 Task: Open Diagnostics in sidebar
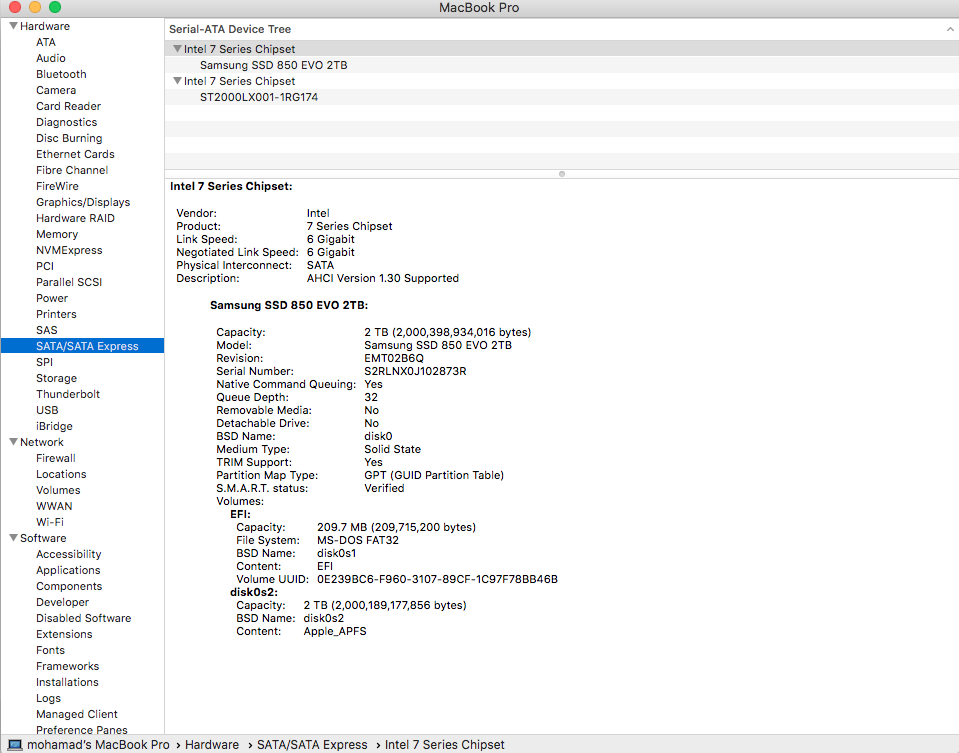67,122
